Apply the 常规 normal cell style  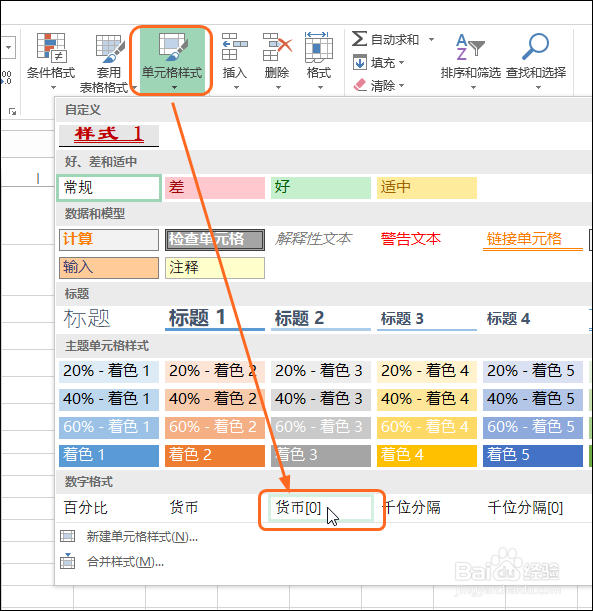109,188
